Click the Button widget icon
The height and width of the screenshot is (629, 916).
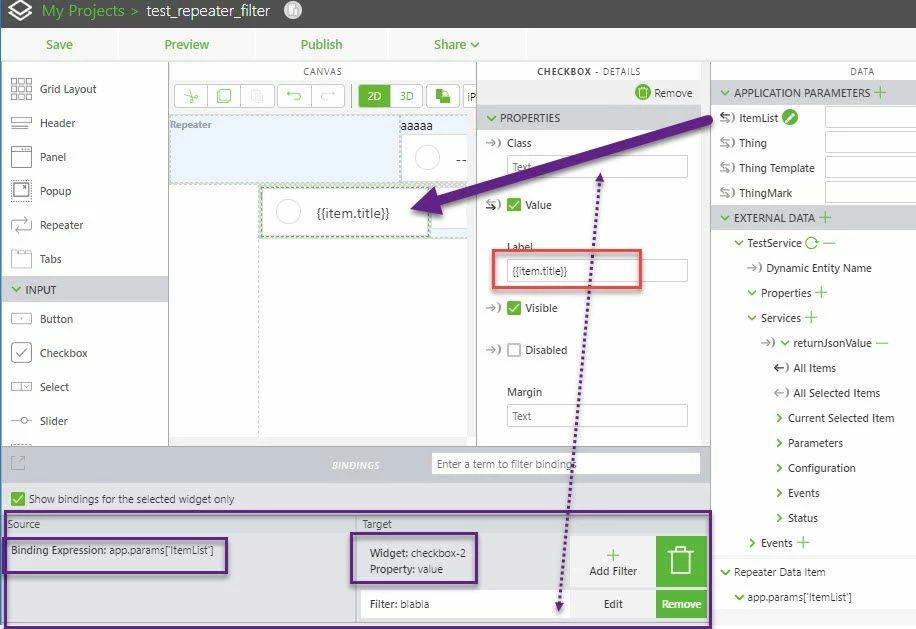pos(22,319)
